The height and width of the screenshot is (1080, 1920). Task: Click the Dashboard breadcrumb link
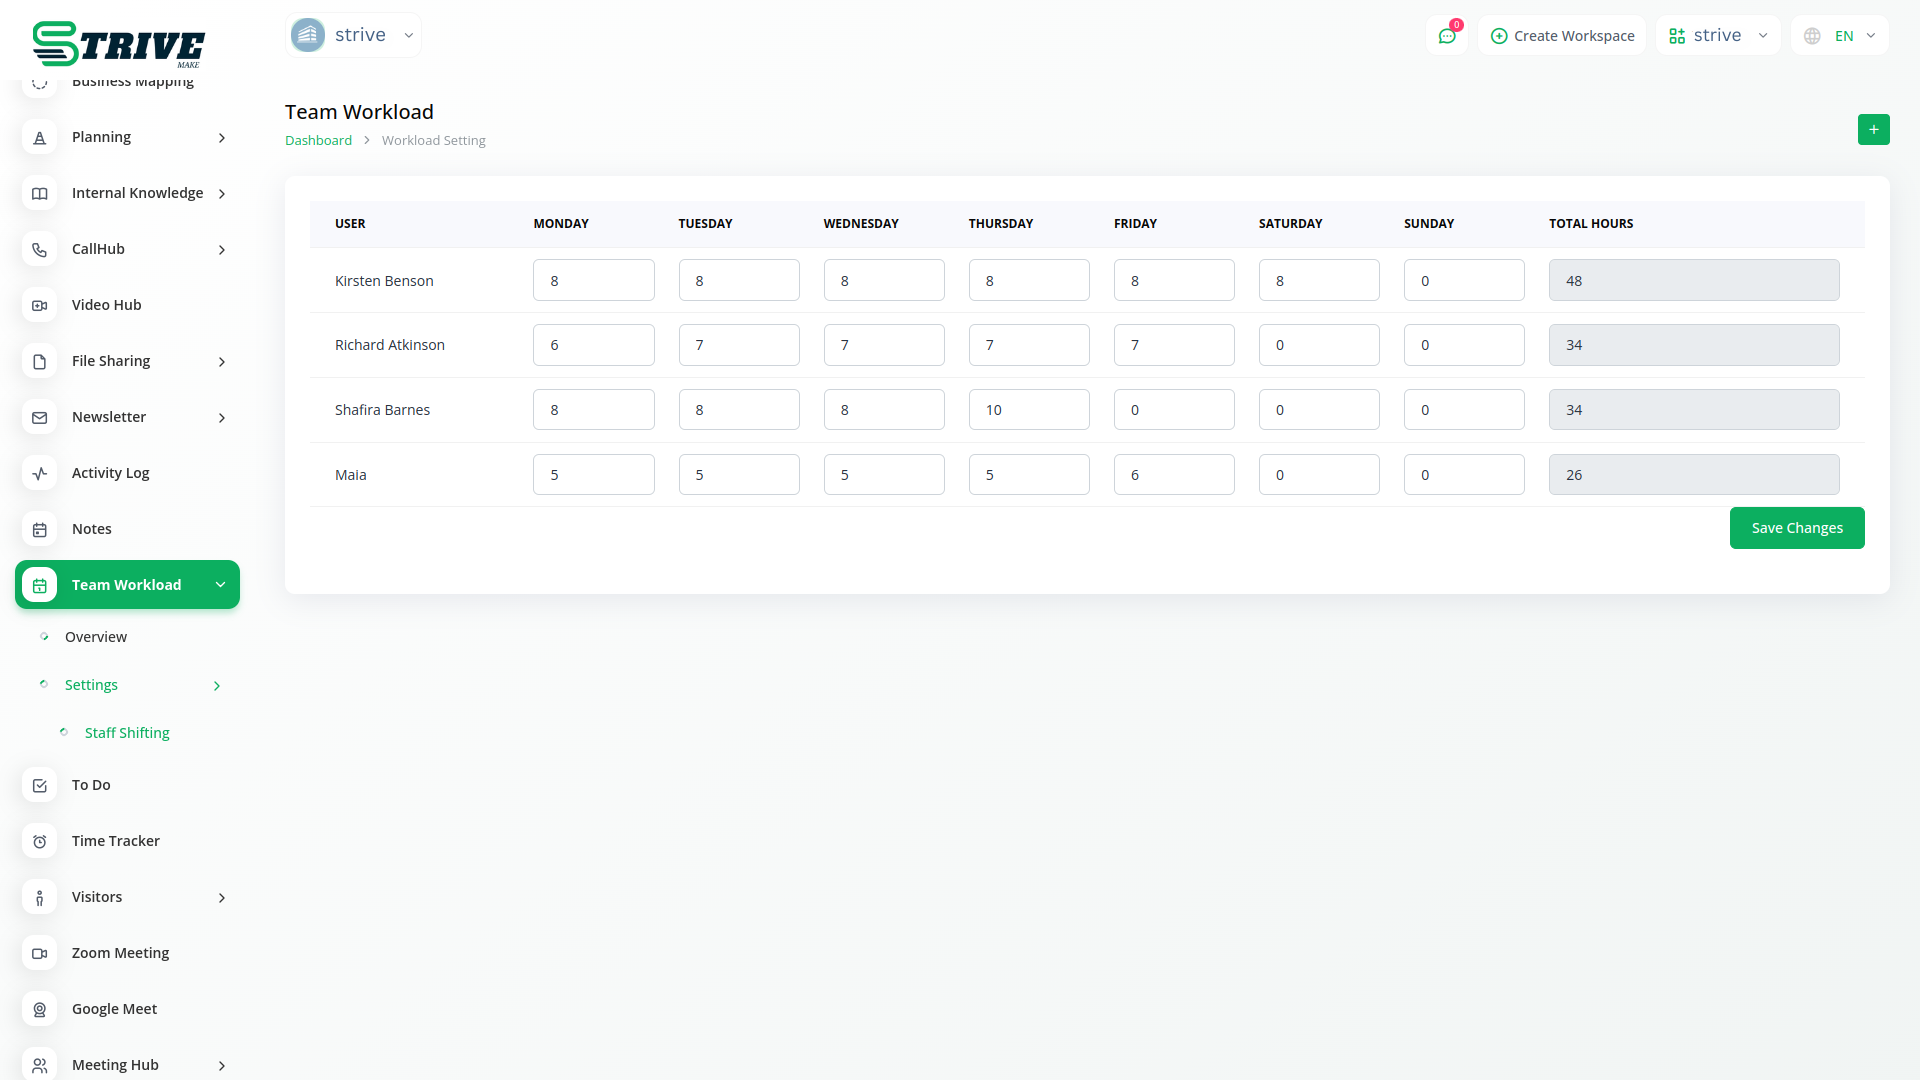click(318, 141)
